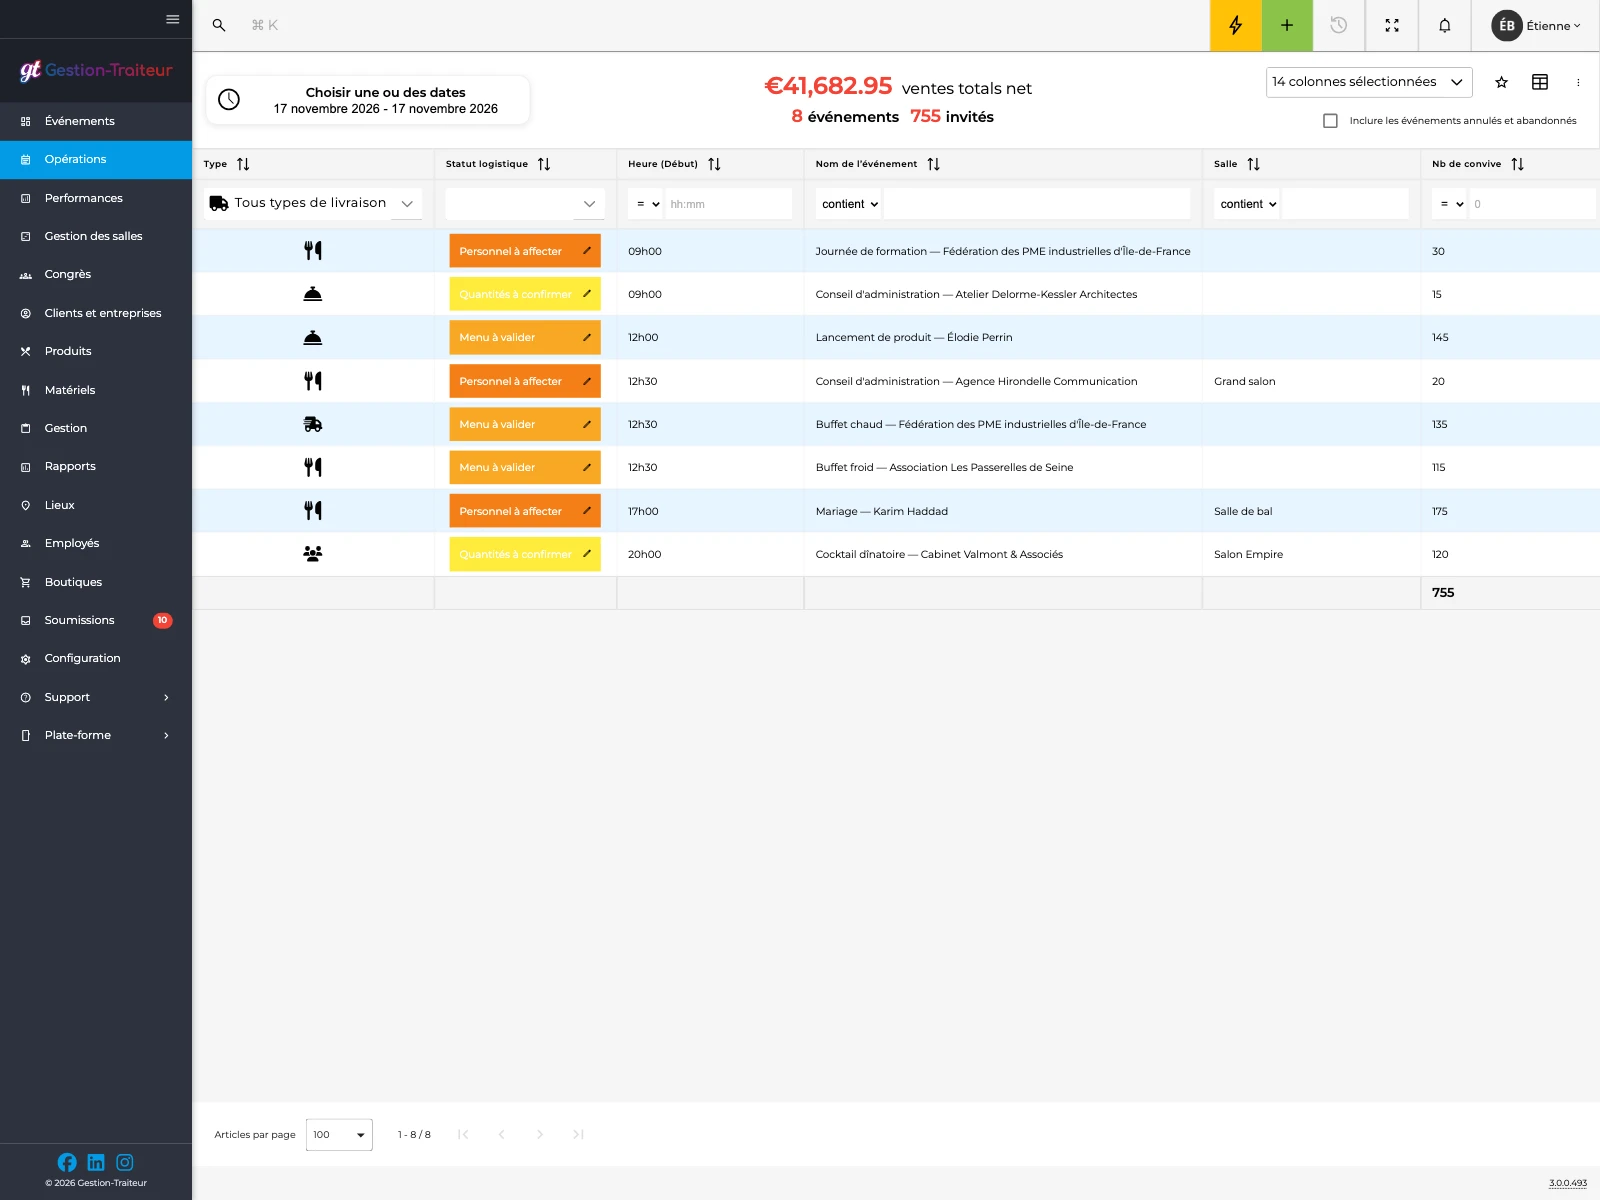
Task: Open the Étienne user menu
Action: (x=1535, y=25)
